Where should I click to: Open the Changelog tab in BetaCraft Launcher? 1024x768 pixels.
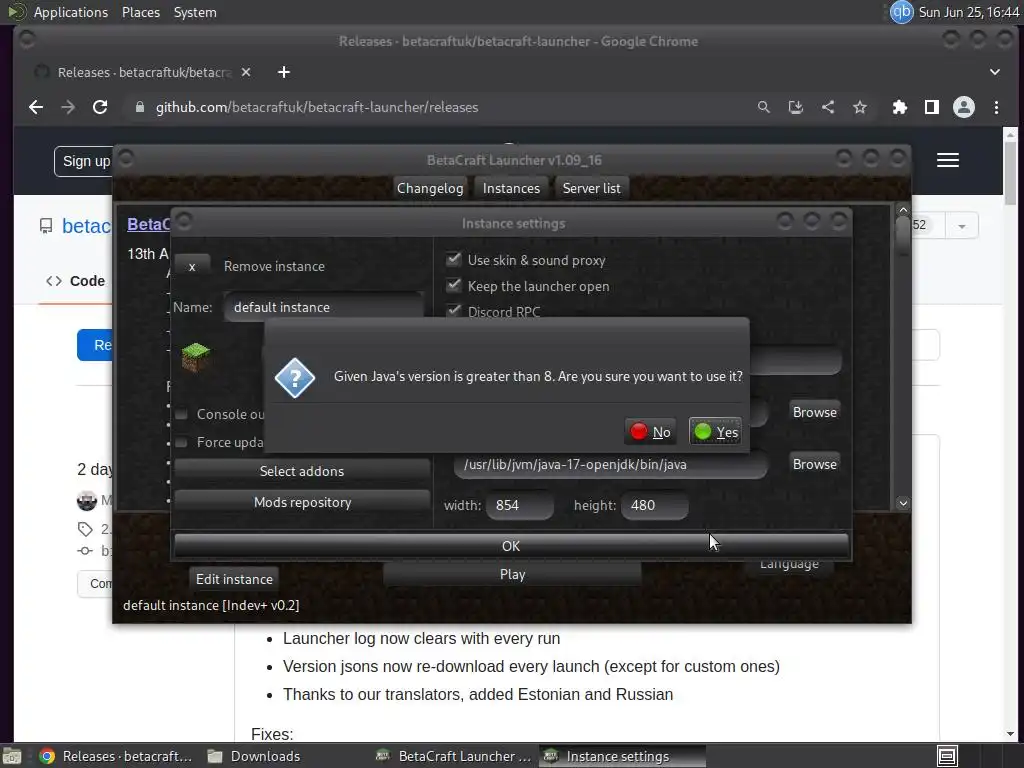(x=430, y=188)
